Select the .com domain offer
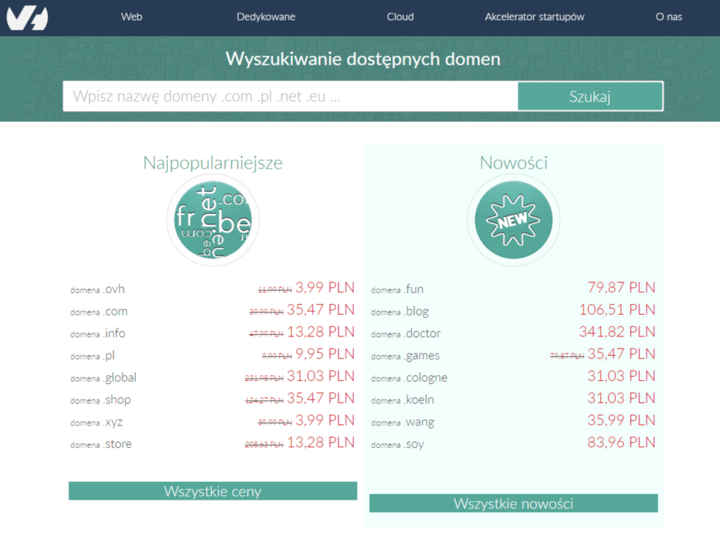This screenshot has width=720, height=556. [x=212, y=311]
